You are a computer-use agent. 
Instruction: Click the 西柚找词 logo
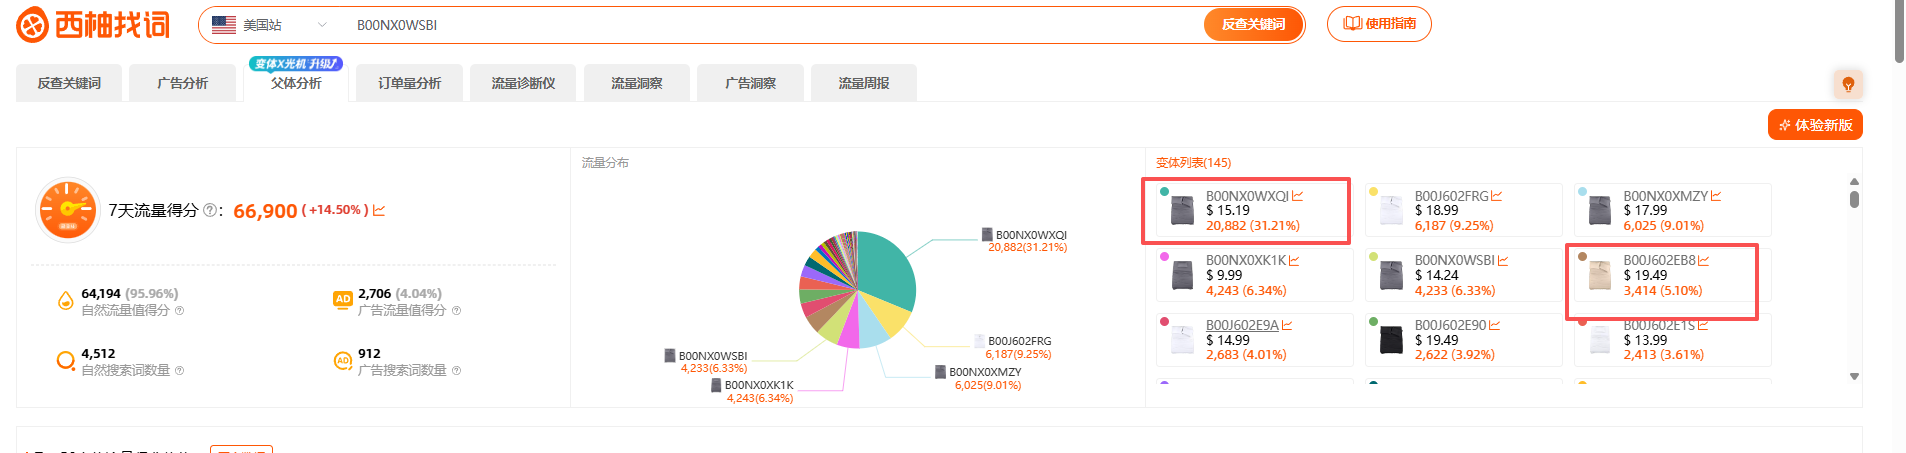coord(93,25)
